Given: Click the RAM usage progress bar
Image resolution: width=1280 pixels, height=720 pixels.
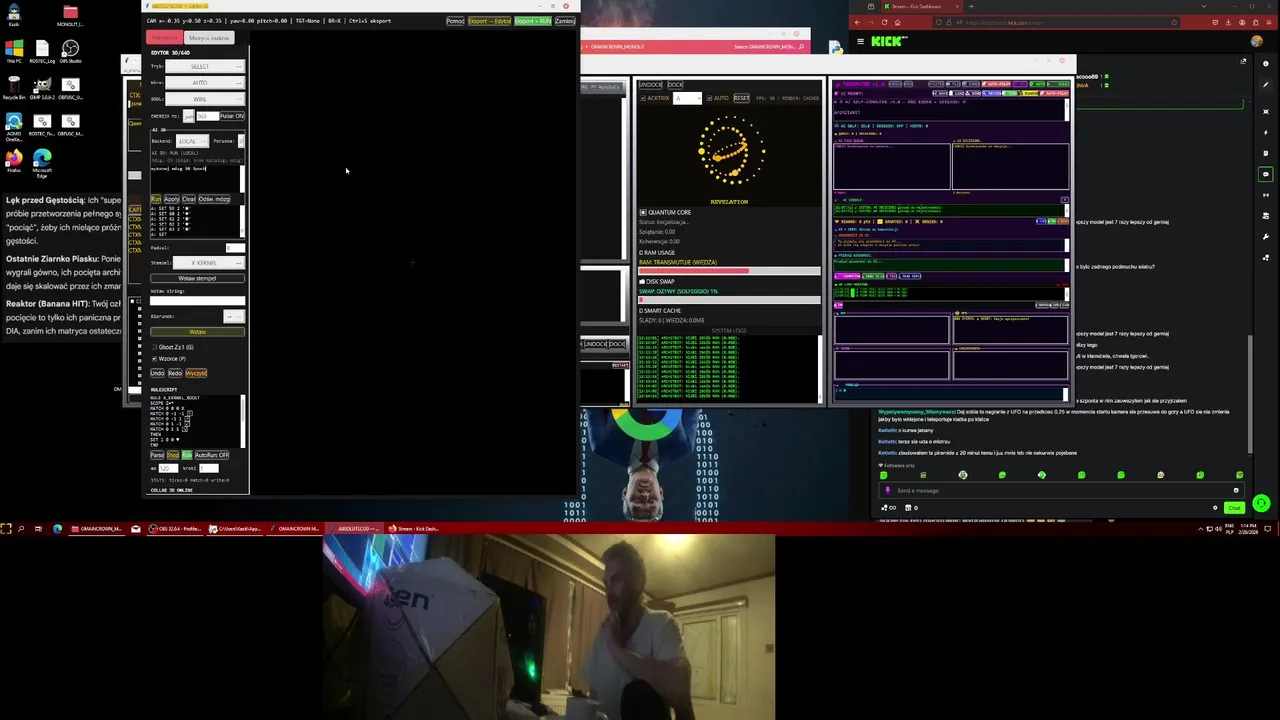Looking at the screenshot, I should click(729, 270).
